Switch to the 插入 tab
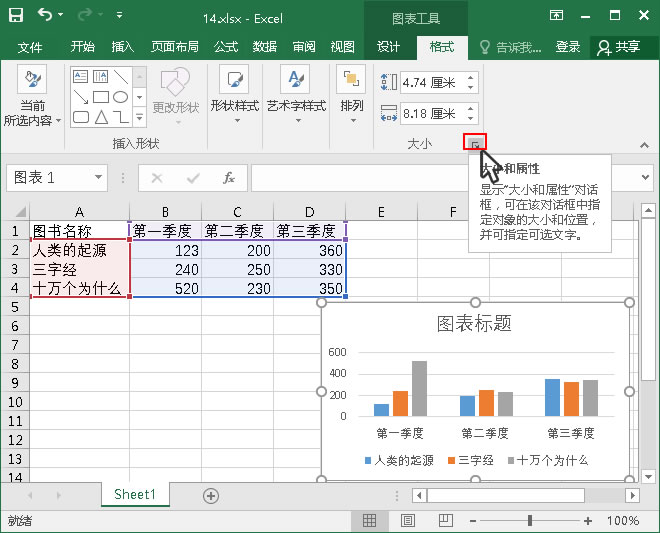This screenshot has width=660, height=533. (122, 47)
